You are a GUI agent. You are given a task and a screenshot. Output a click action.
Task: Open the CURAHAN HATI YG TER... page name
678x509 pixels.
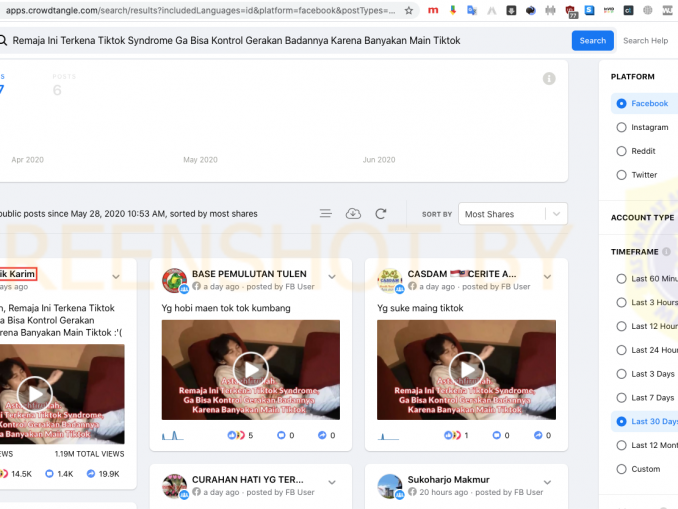tap(248, 480)
